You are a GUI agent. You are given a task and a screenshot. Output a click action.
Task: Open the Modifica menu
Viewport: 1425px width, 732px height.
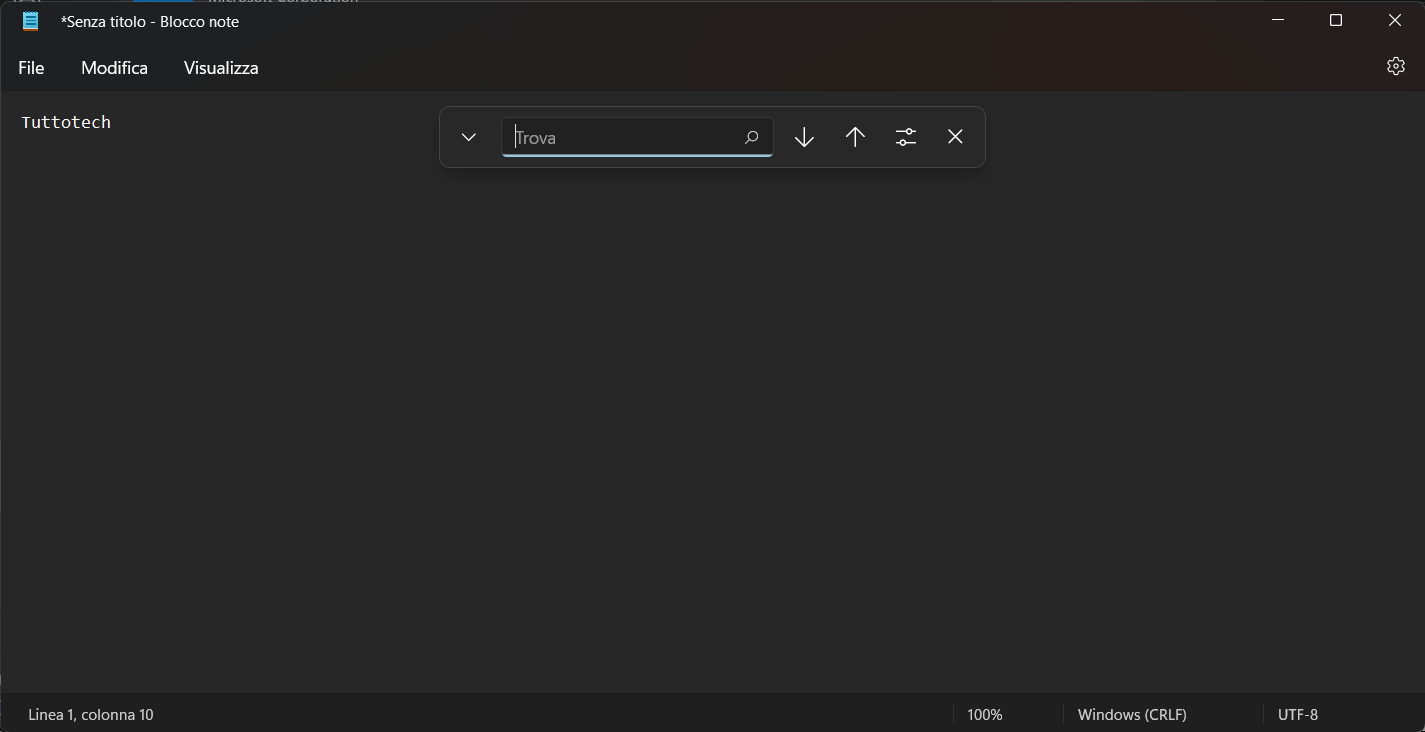click(114, 68)
